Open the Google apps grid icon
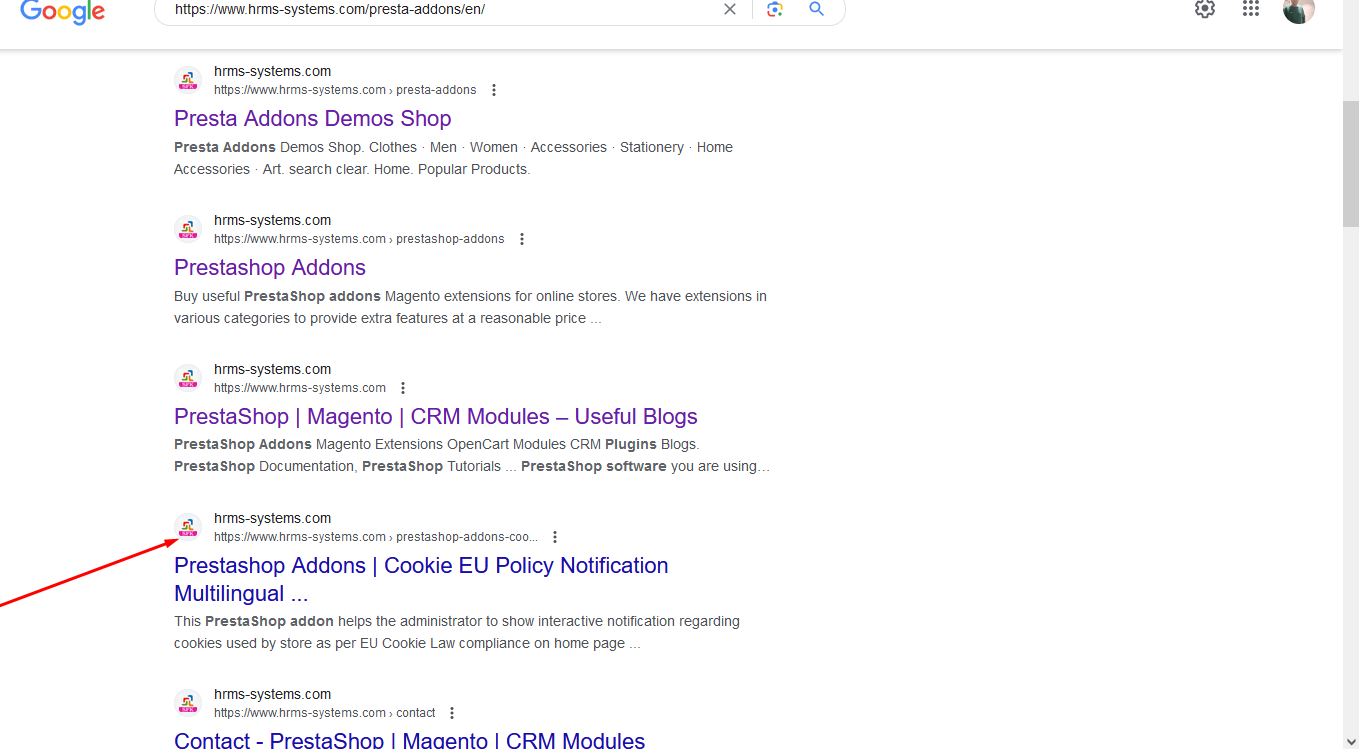Viewport: 1359px width, 749px height. pos(1251,9)
